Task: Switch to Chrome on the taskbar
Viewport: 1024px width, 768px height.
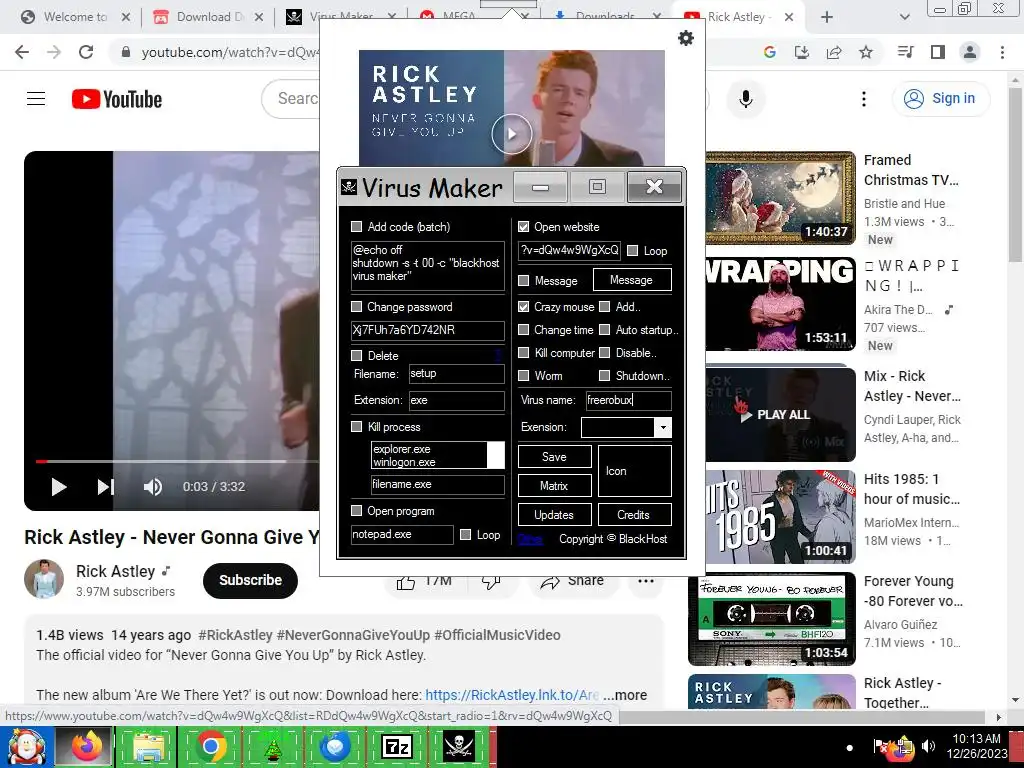Action: [x=210, y=747]
